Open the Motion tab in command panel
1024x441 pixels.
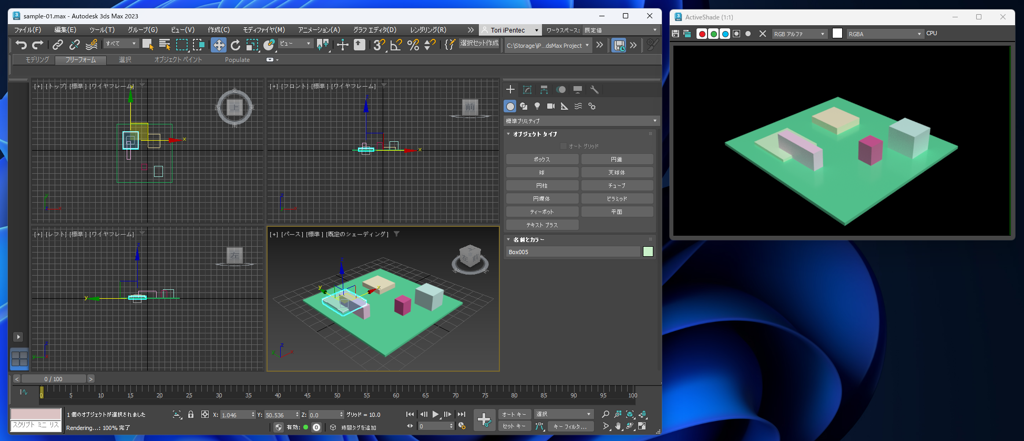pyautogui.click(x=561, y=90)
